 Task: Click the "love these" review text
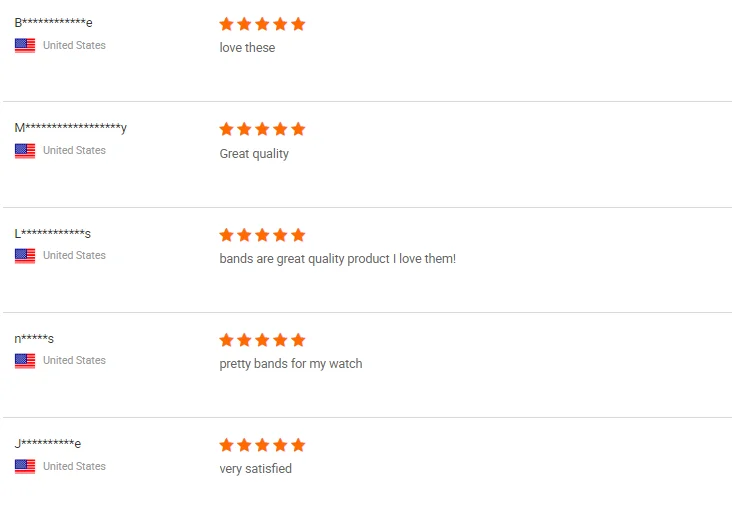[x=247, y=48]
